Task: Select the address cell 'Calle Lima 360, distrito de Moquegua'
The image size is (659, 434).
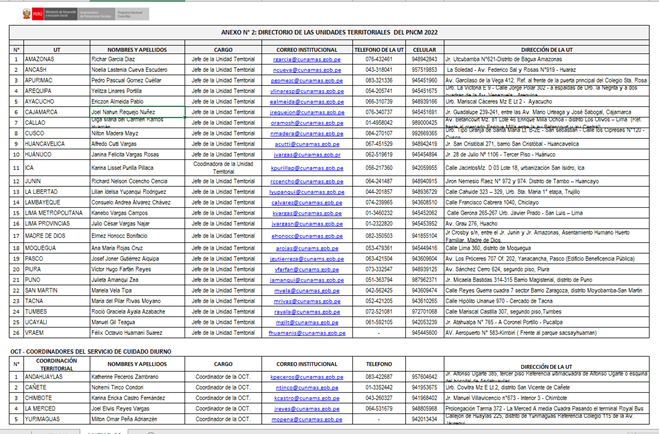Action: click(x=547, y=248)
